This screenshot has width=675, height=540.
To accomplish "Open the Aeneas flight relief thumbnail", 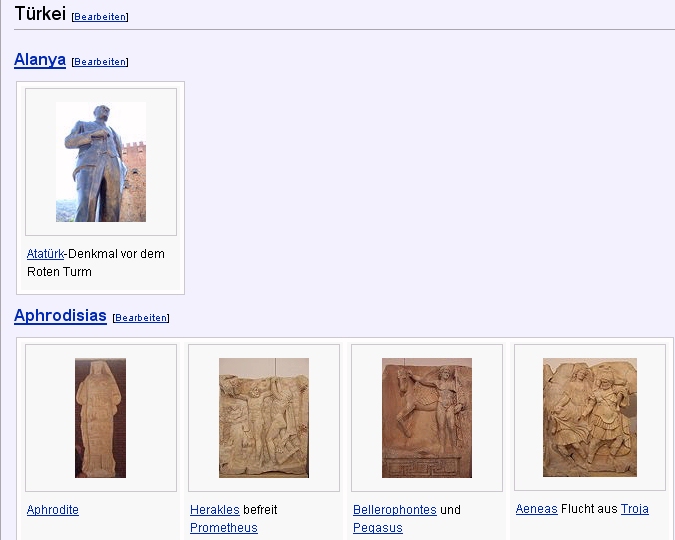I will [590, 417].
